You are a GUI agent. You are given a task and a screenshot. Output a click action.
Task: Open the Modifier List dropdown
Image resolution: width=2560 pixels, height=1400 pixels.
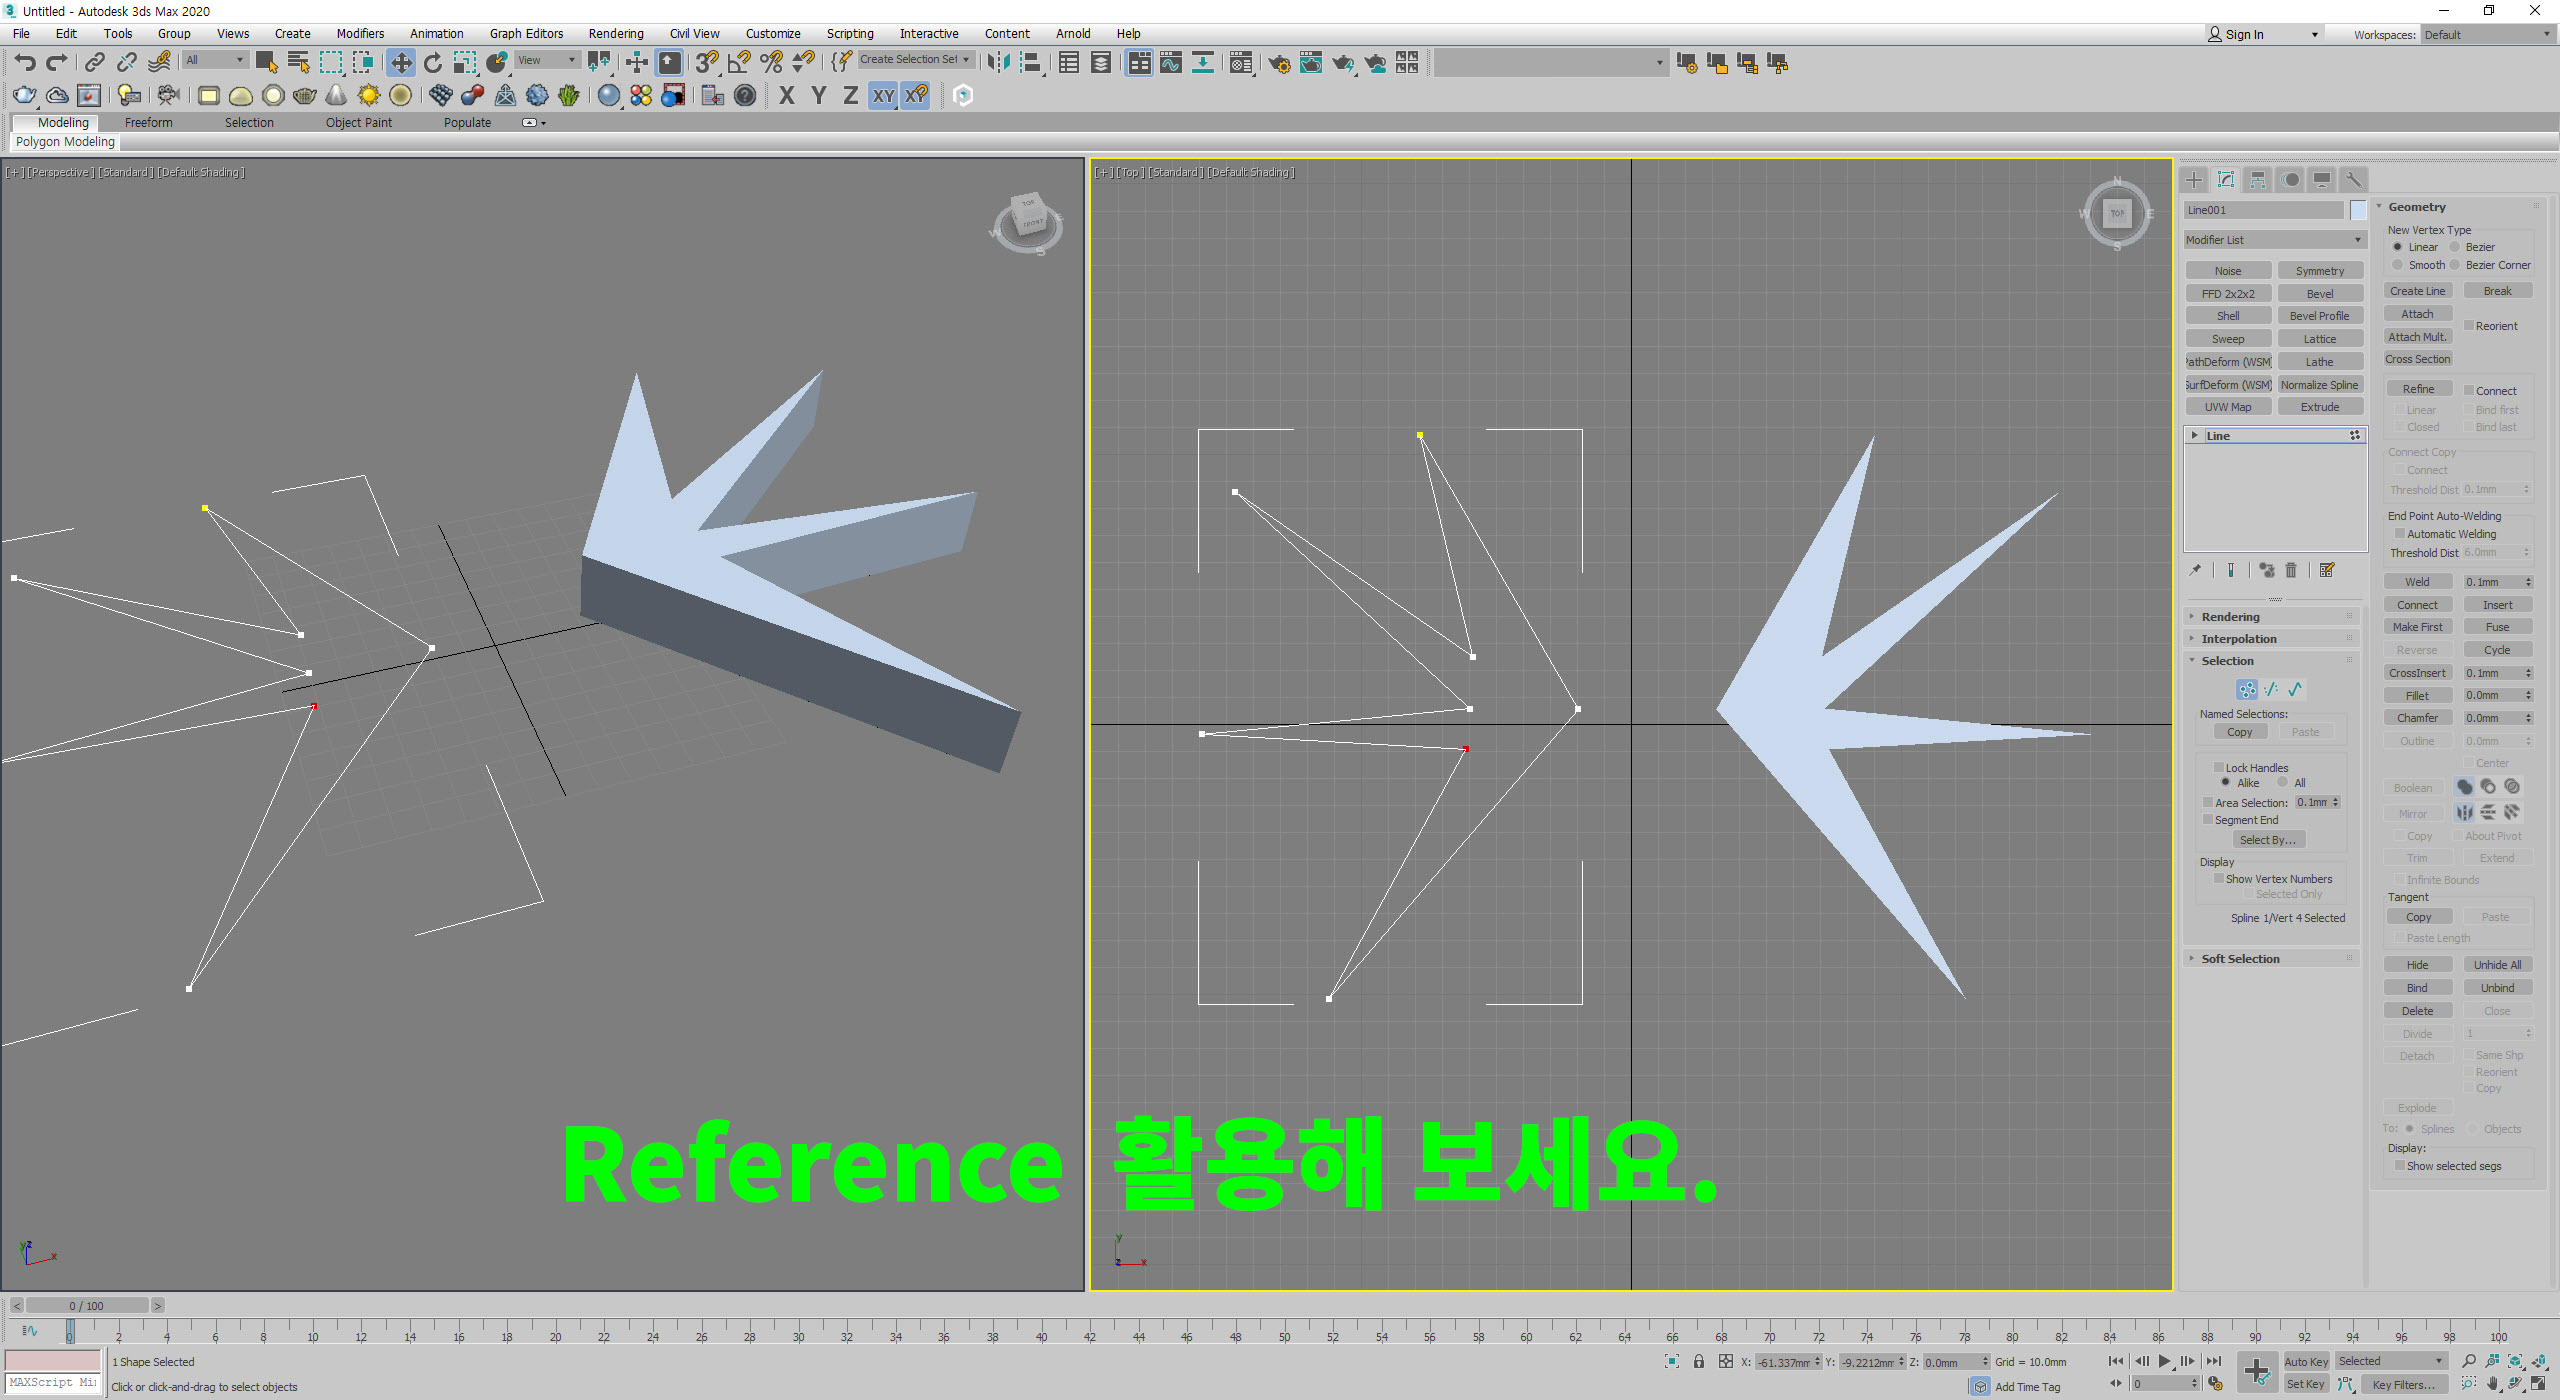coord(2273,240)
